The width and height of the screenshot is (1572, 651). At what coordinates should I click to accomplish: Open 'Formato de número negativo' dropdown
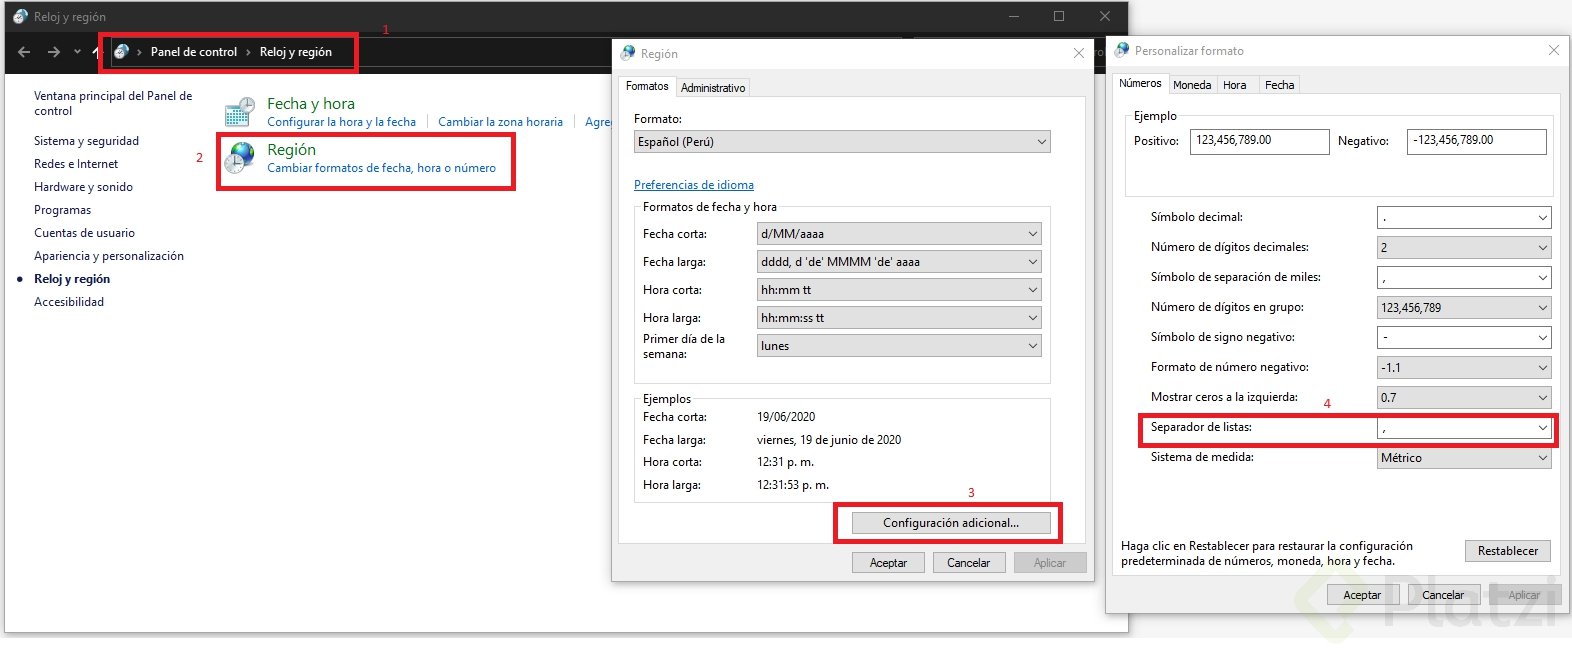click(x=1464, y=367)
